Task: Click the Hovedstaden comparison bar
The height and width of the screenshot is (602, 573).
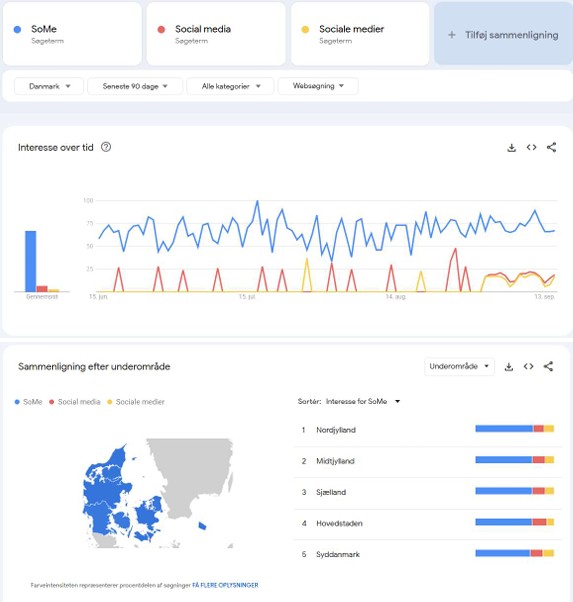Action: point(515,522)
